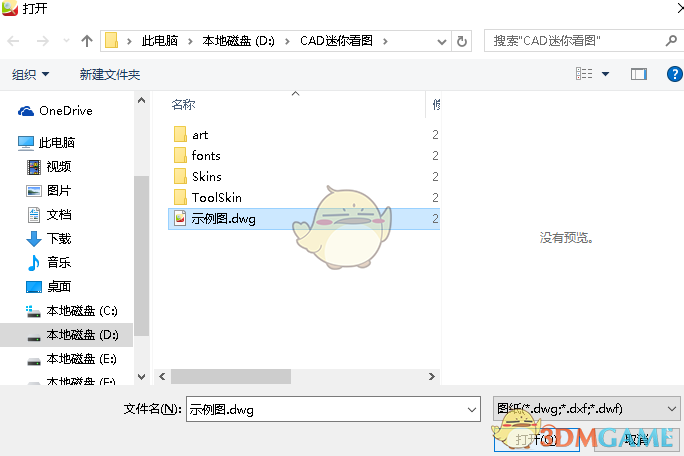Open the help question mark icon

tap(674, 74)
